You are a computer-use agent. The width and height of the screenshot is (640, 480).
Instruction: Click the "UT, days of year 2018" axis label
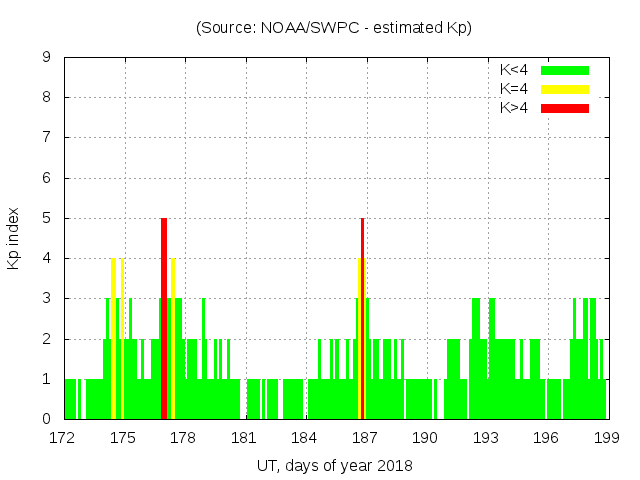click(335, 465)
